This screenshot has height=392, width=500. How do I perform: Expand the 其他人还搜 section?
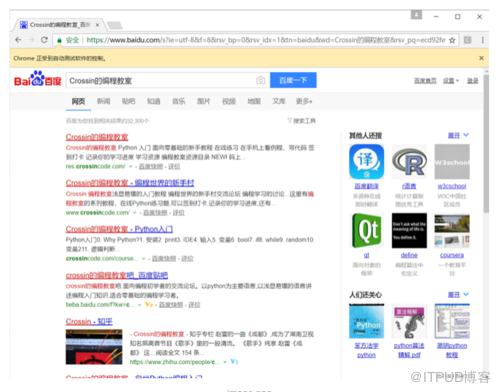[x=458, y=135]
